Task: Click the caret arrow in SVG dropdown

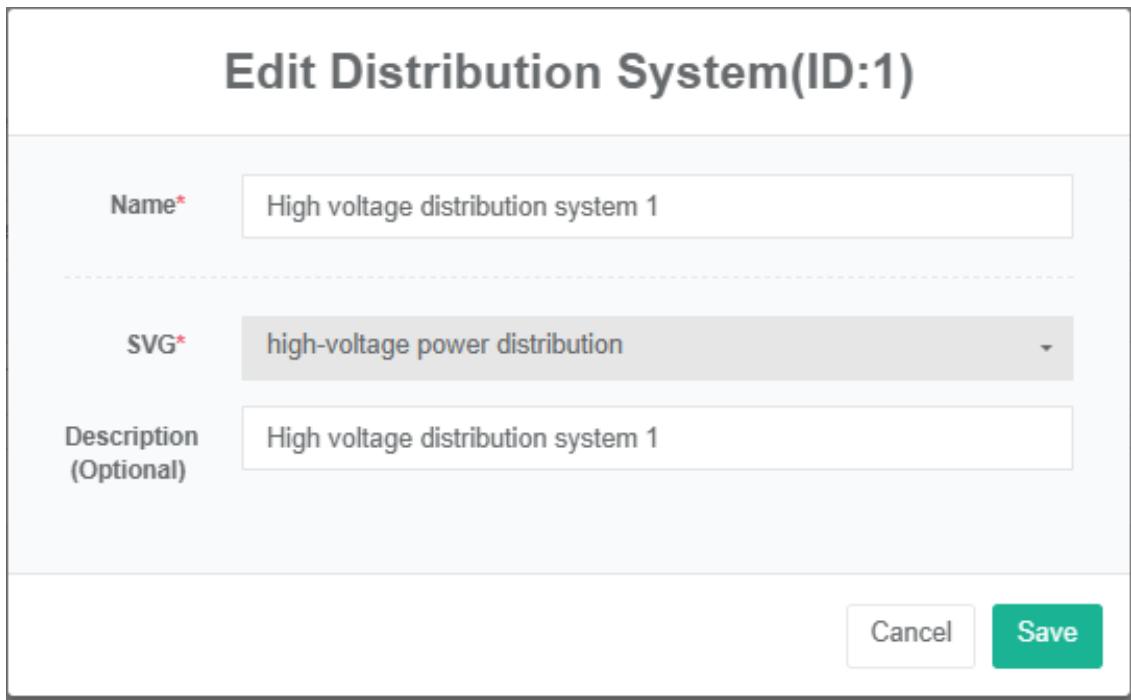Action: [1046, 349]
